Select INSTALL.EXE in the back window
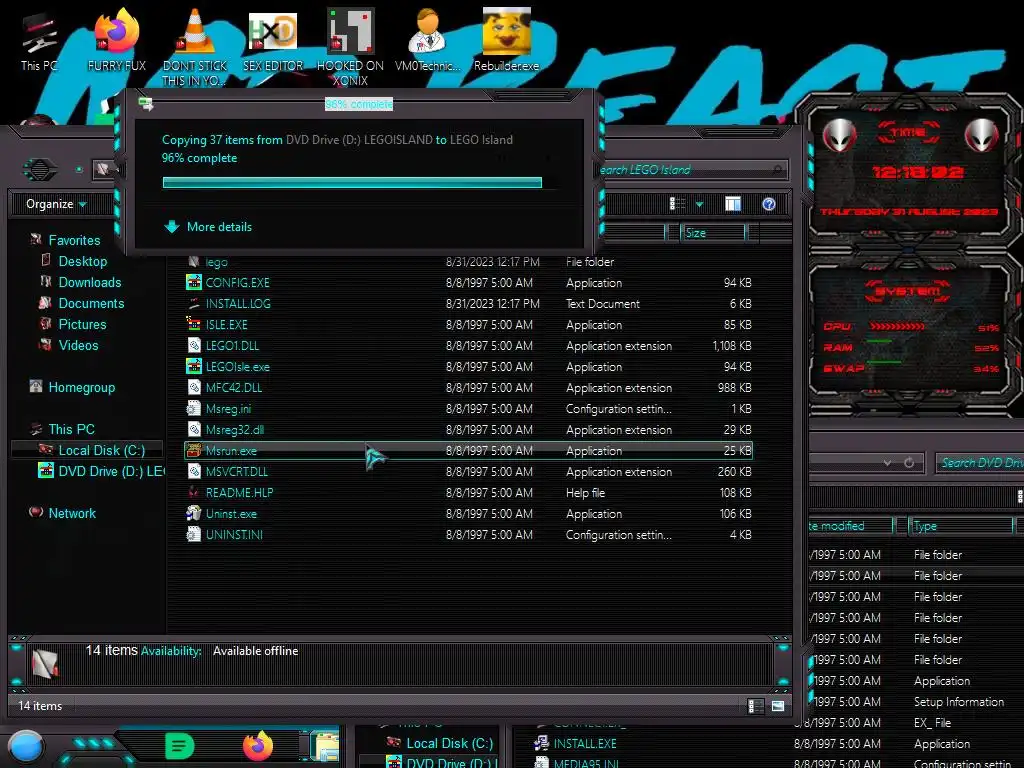Screen dimensions: 1024x768 (584, 743)
